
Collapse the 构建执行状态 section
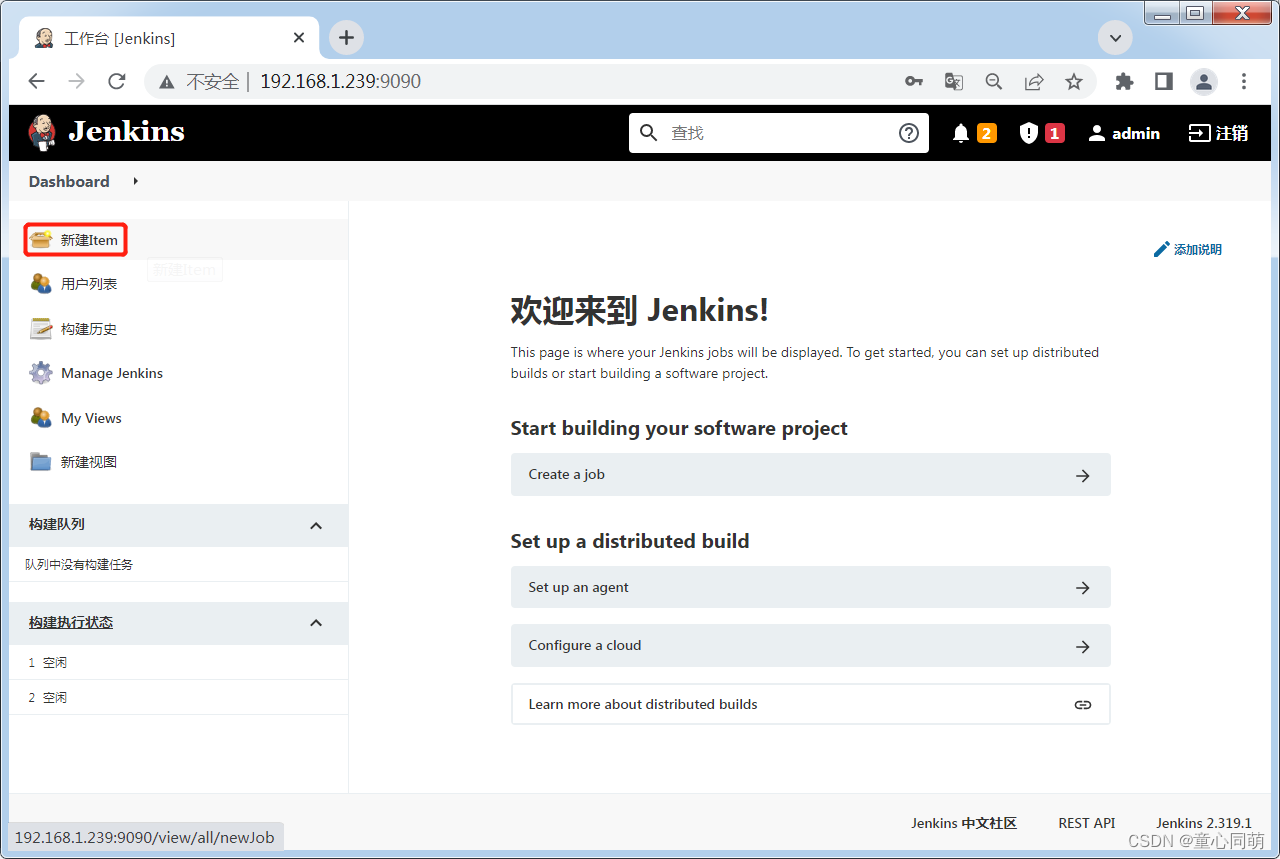[x=316, y=623]
